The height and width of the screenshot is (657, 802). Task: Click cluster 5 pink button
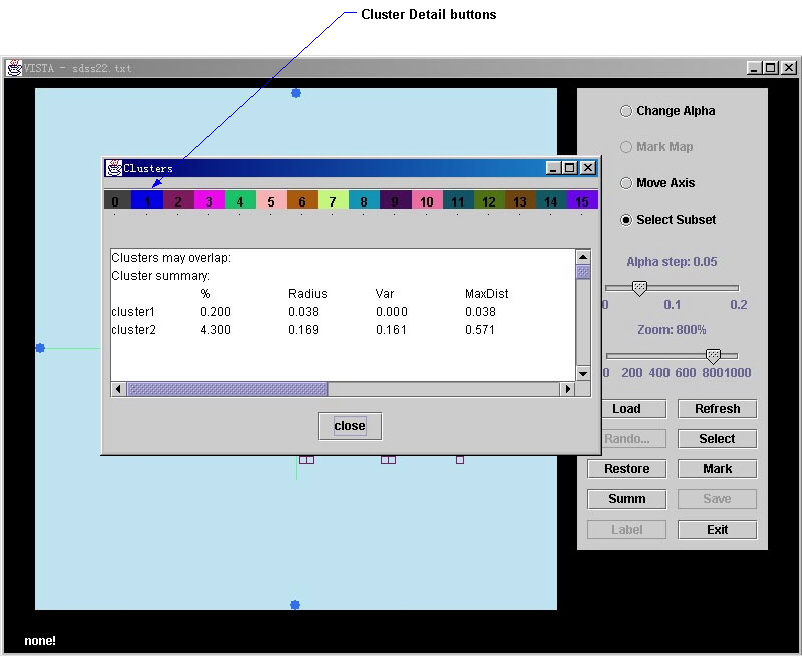271,201
